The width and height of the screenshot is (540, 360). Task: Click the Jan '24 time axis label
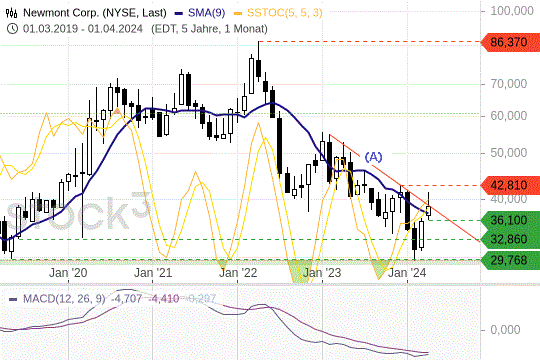tap(407, 273)
